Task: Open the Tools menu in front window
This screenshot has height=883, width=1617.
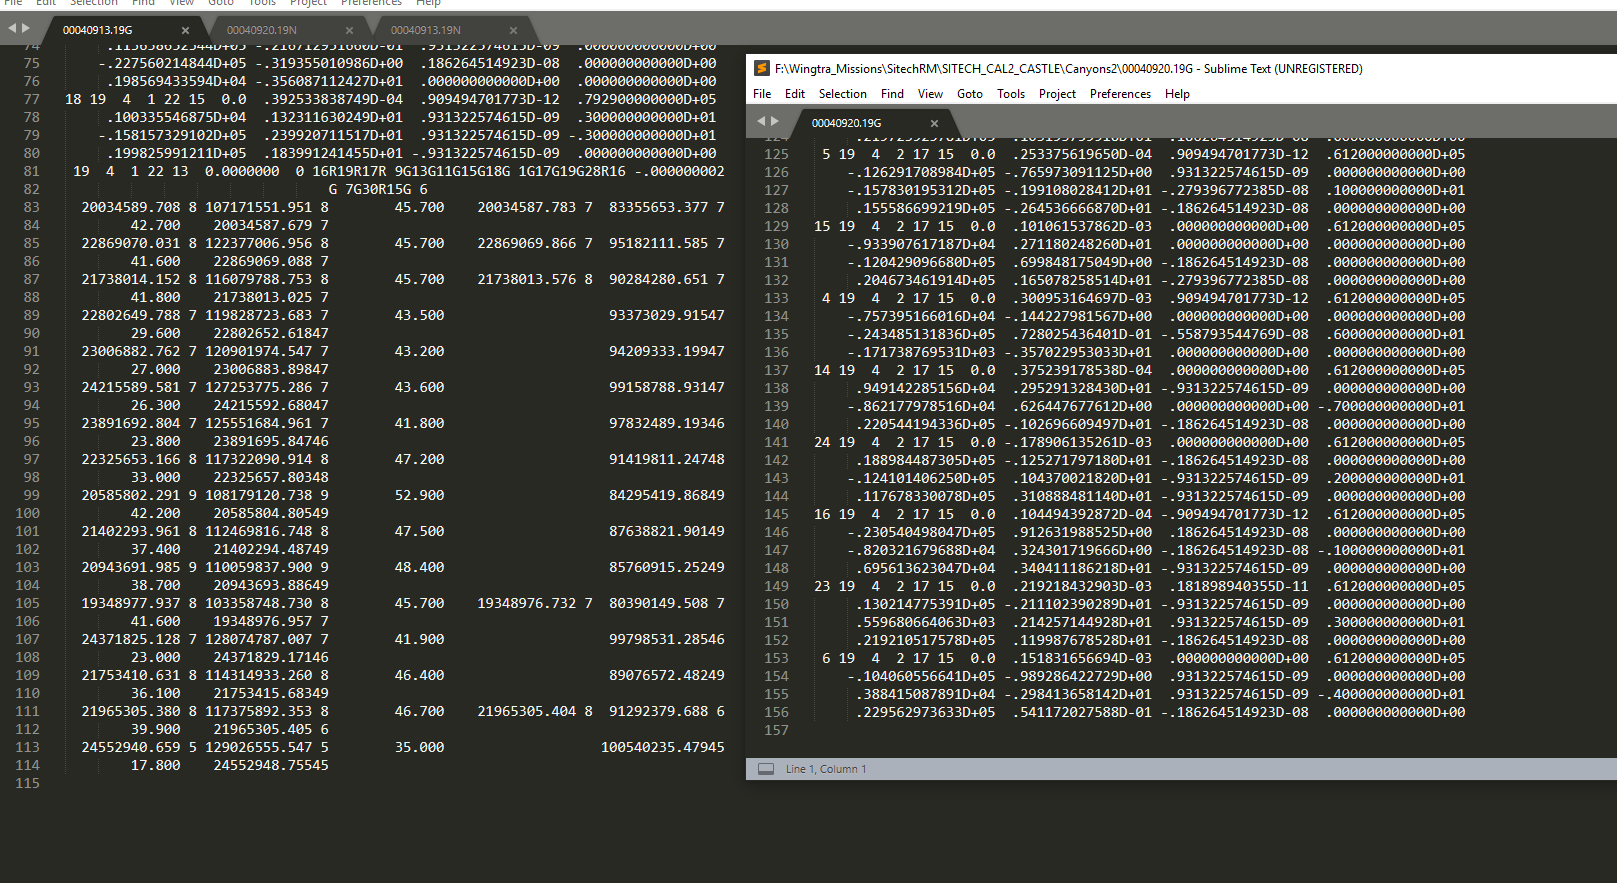Action: pos(1011,94)
